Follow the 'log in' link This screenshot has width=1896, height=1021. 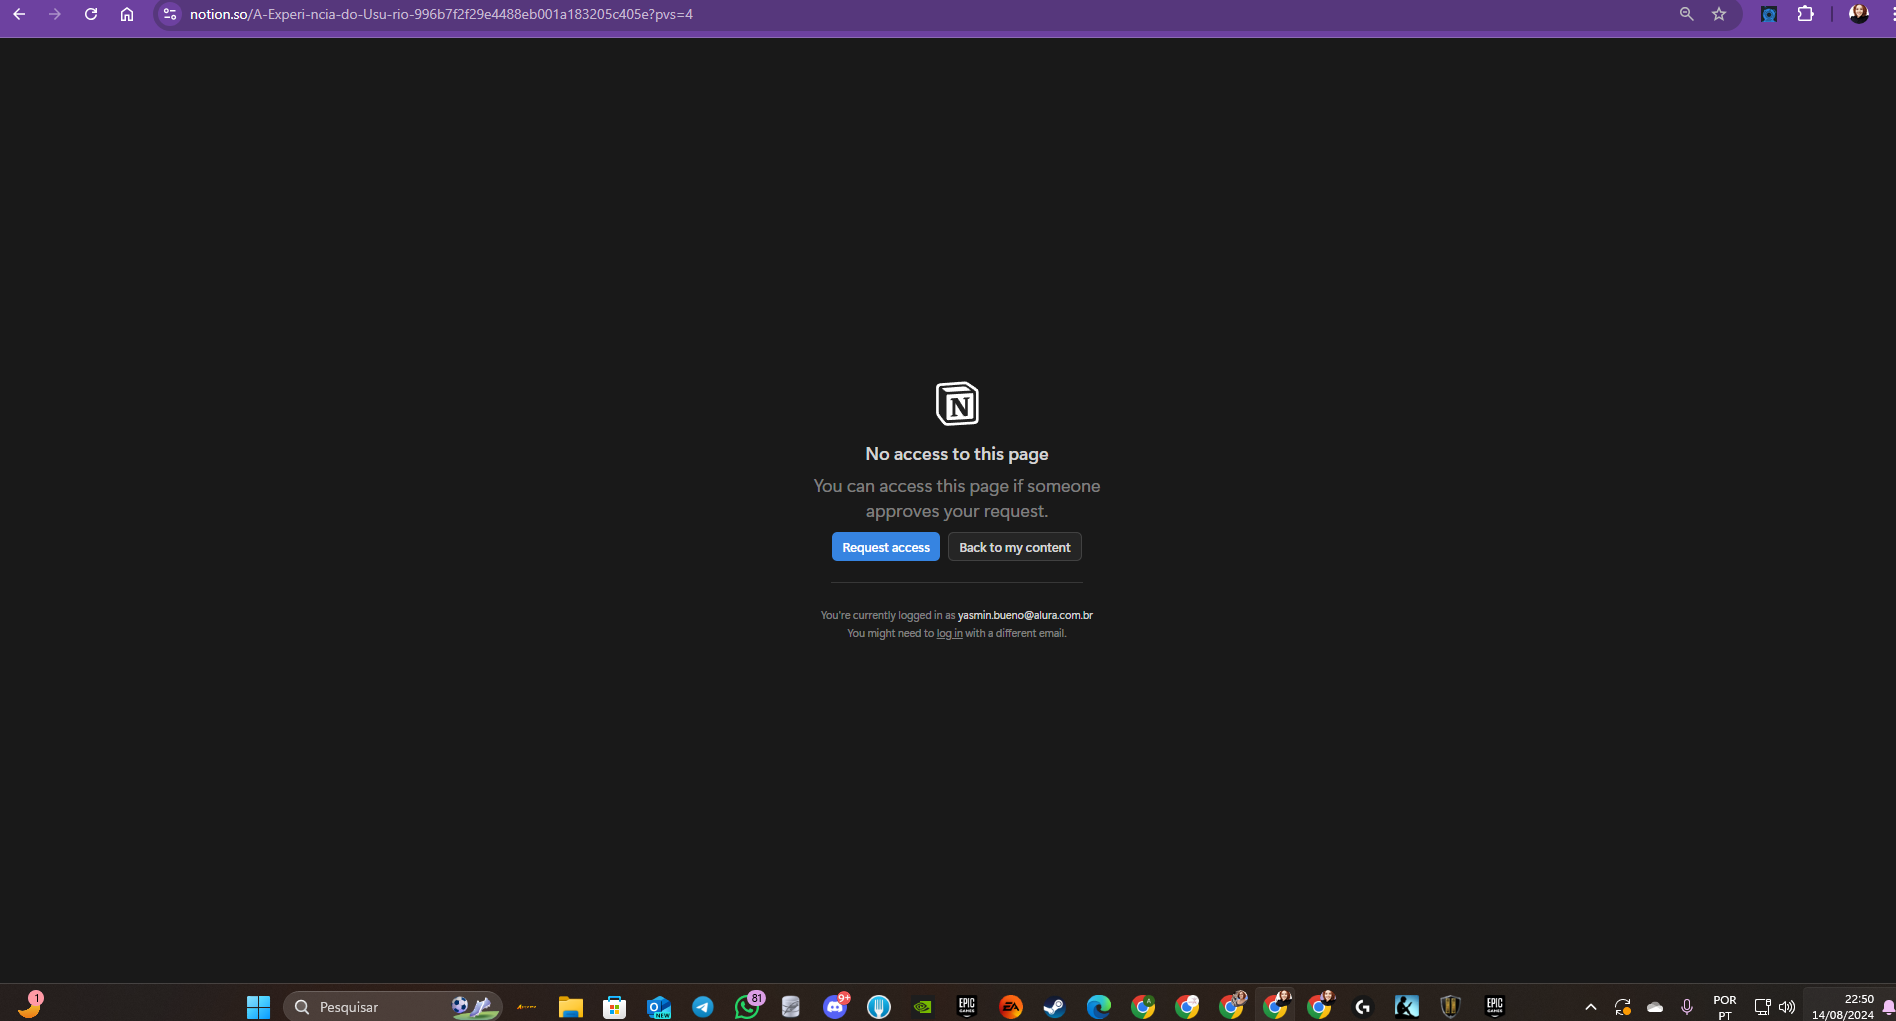949,633
